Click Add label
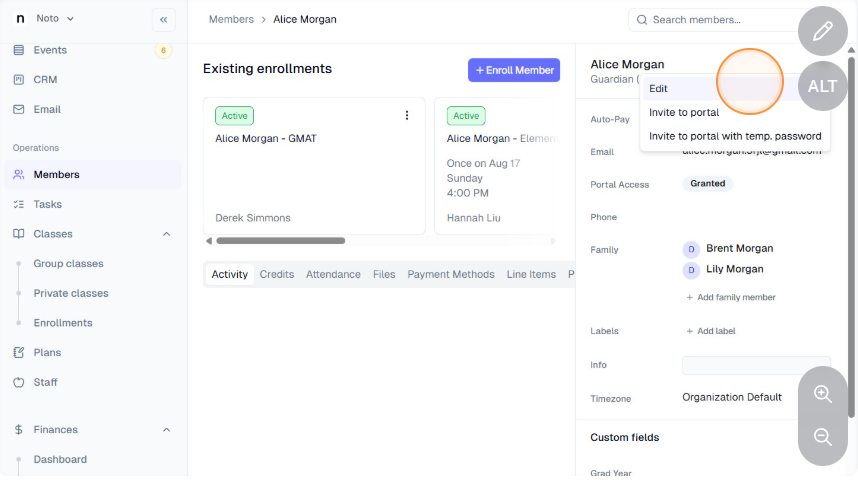 click(711, 331)
